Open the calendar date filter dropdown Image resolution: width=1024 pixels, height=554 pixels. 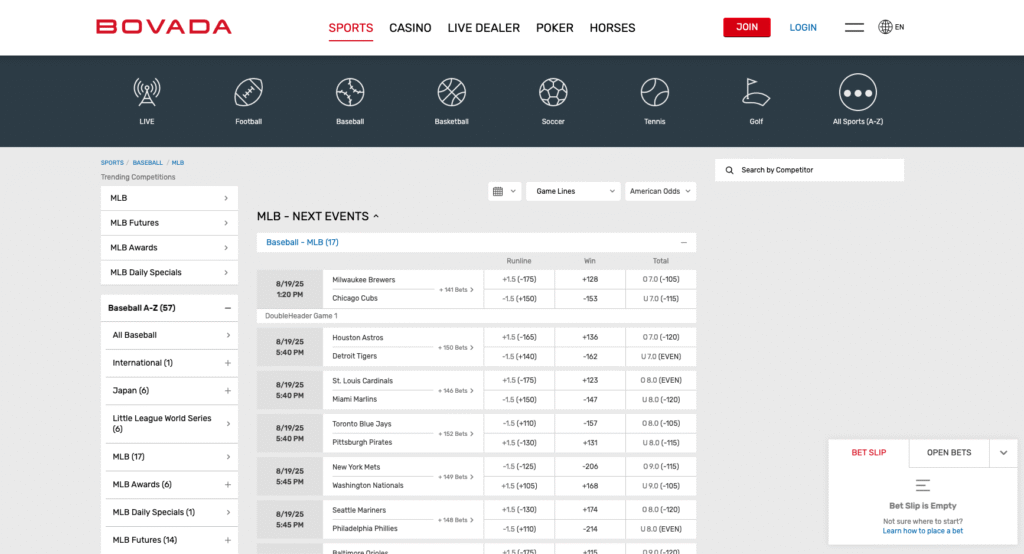click(504, 191)
